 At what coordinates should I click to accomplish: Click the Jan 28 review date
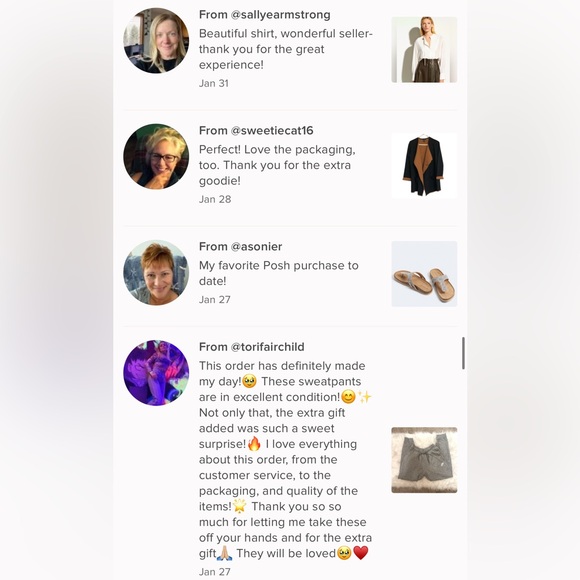[x=215, y=199]
